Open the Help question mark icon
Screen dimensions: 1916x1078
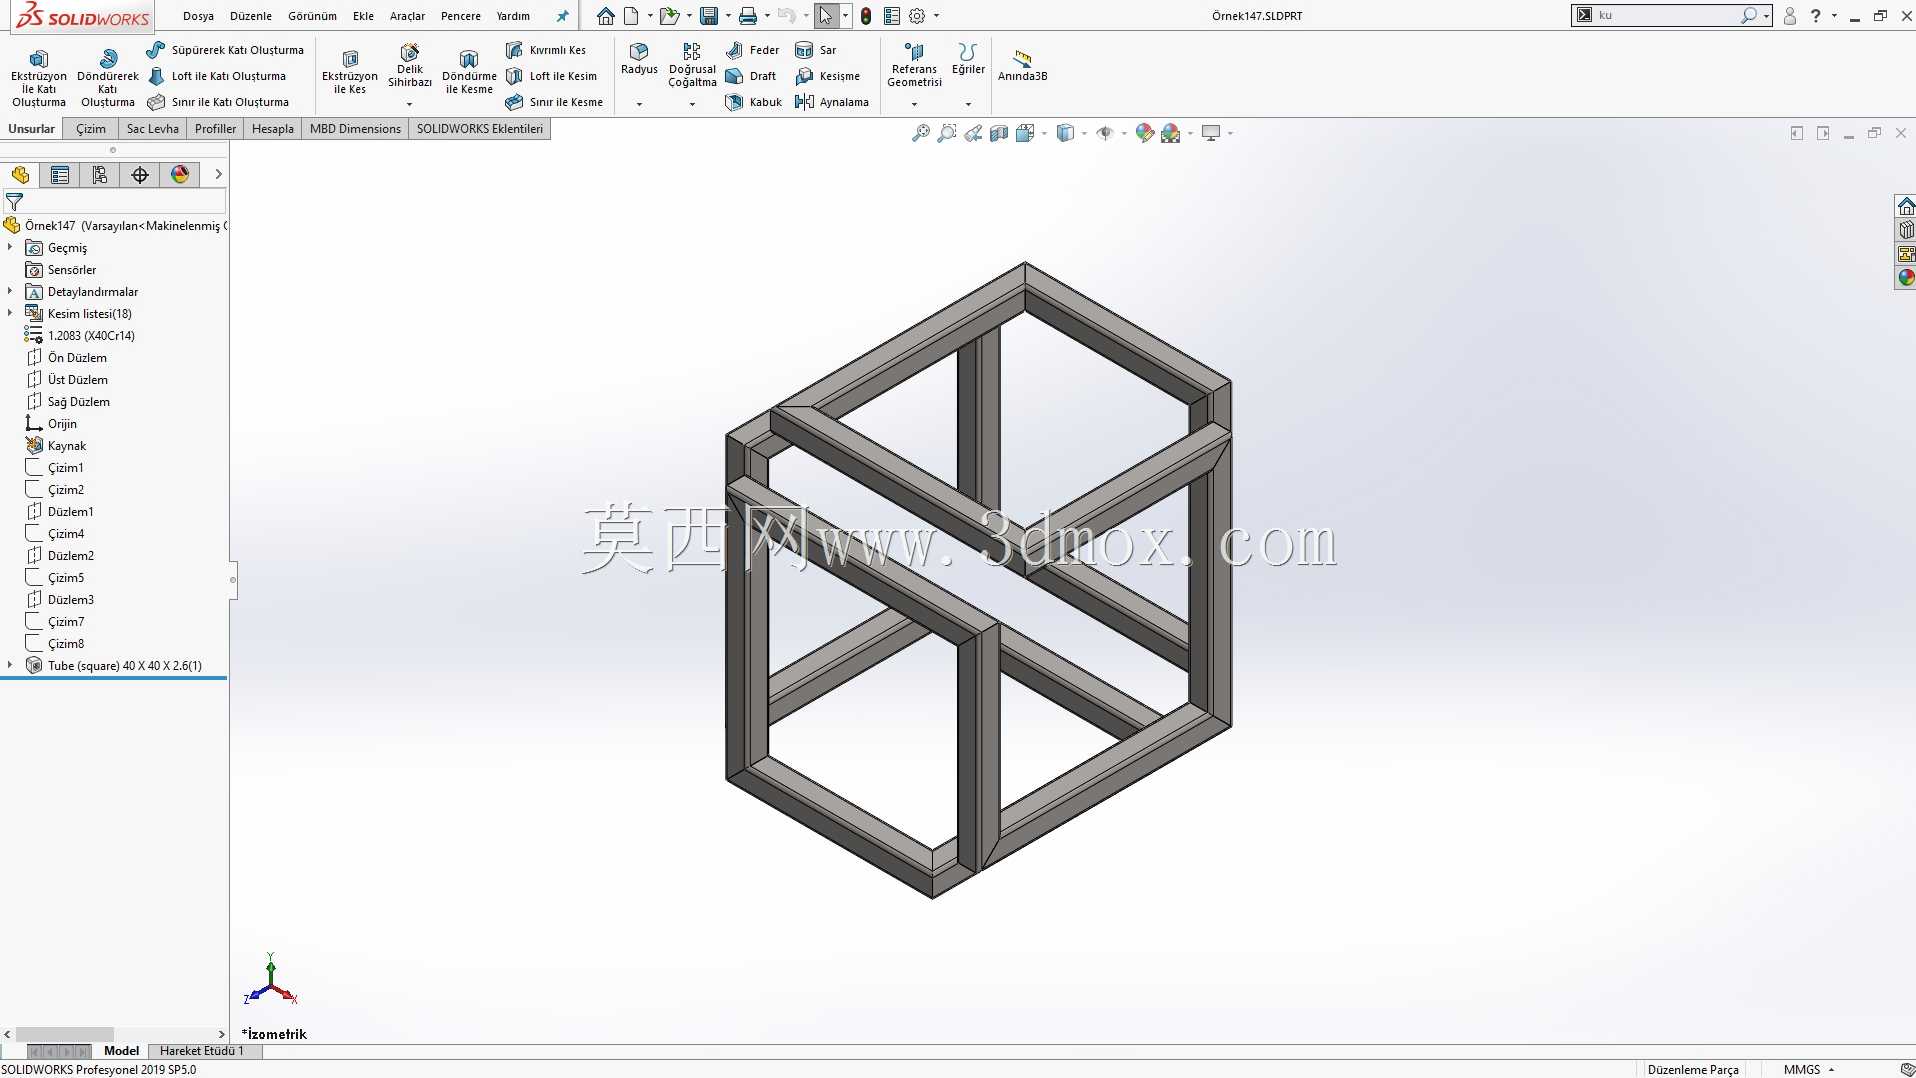coord(1815,16)
